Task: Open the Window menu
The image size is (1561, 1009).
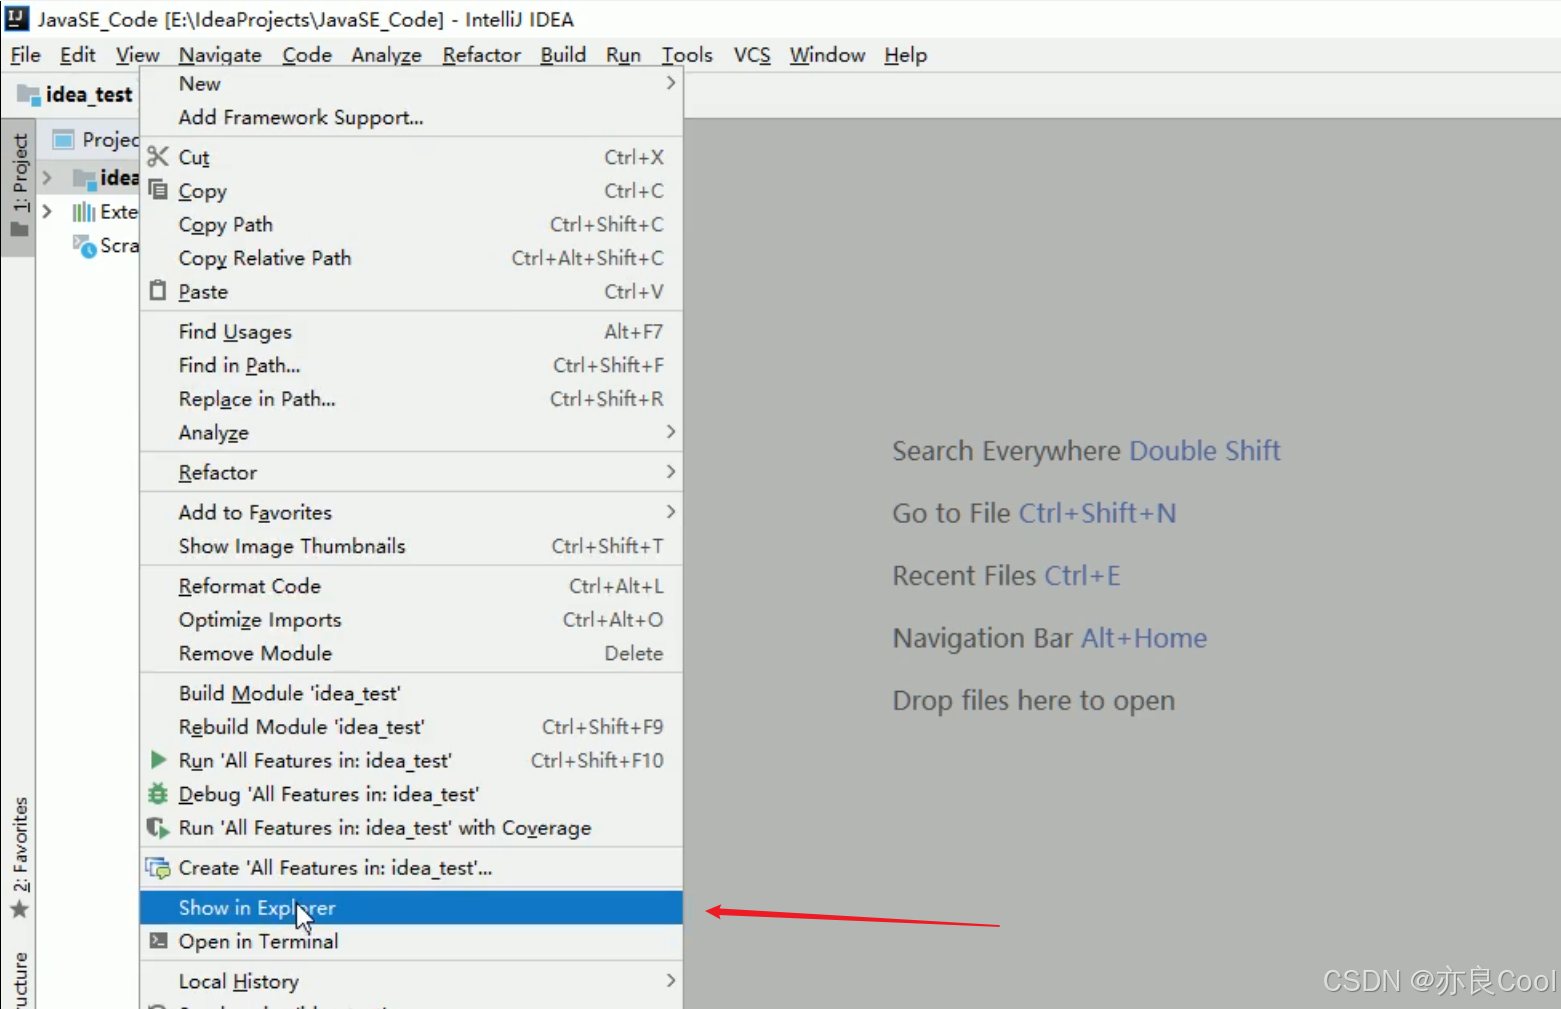Action: pos(827,55)
